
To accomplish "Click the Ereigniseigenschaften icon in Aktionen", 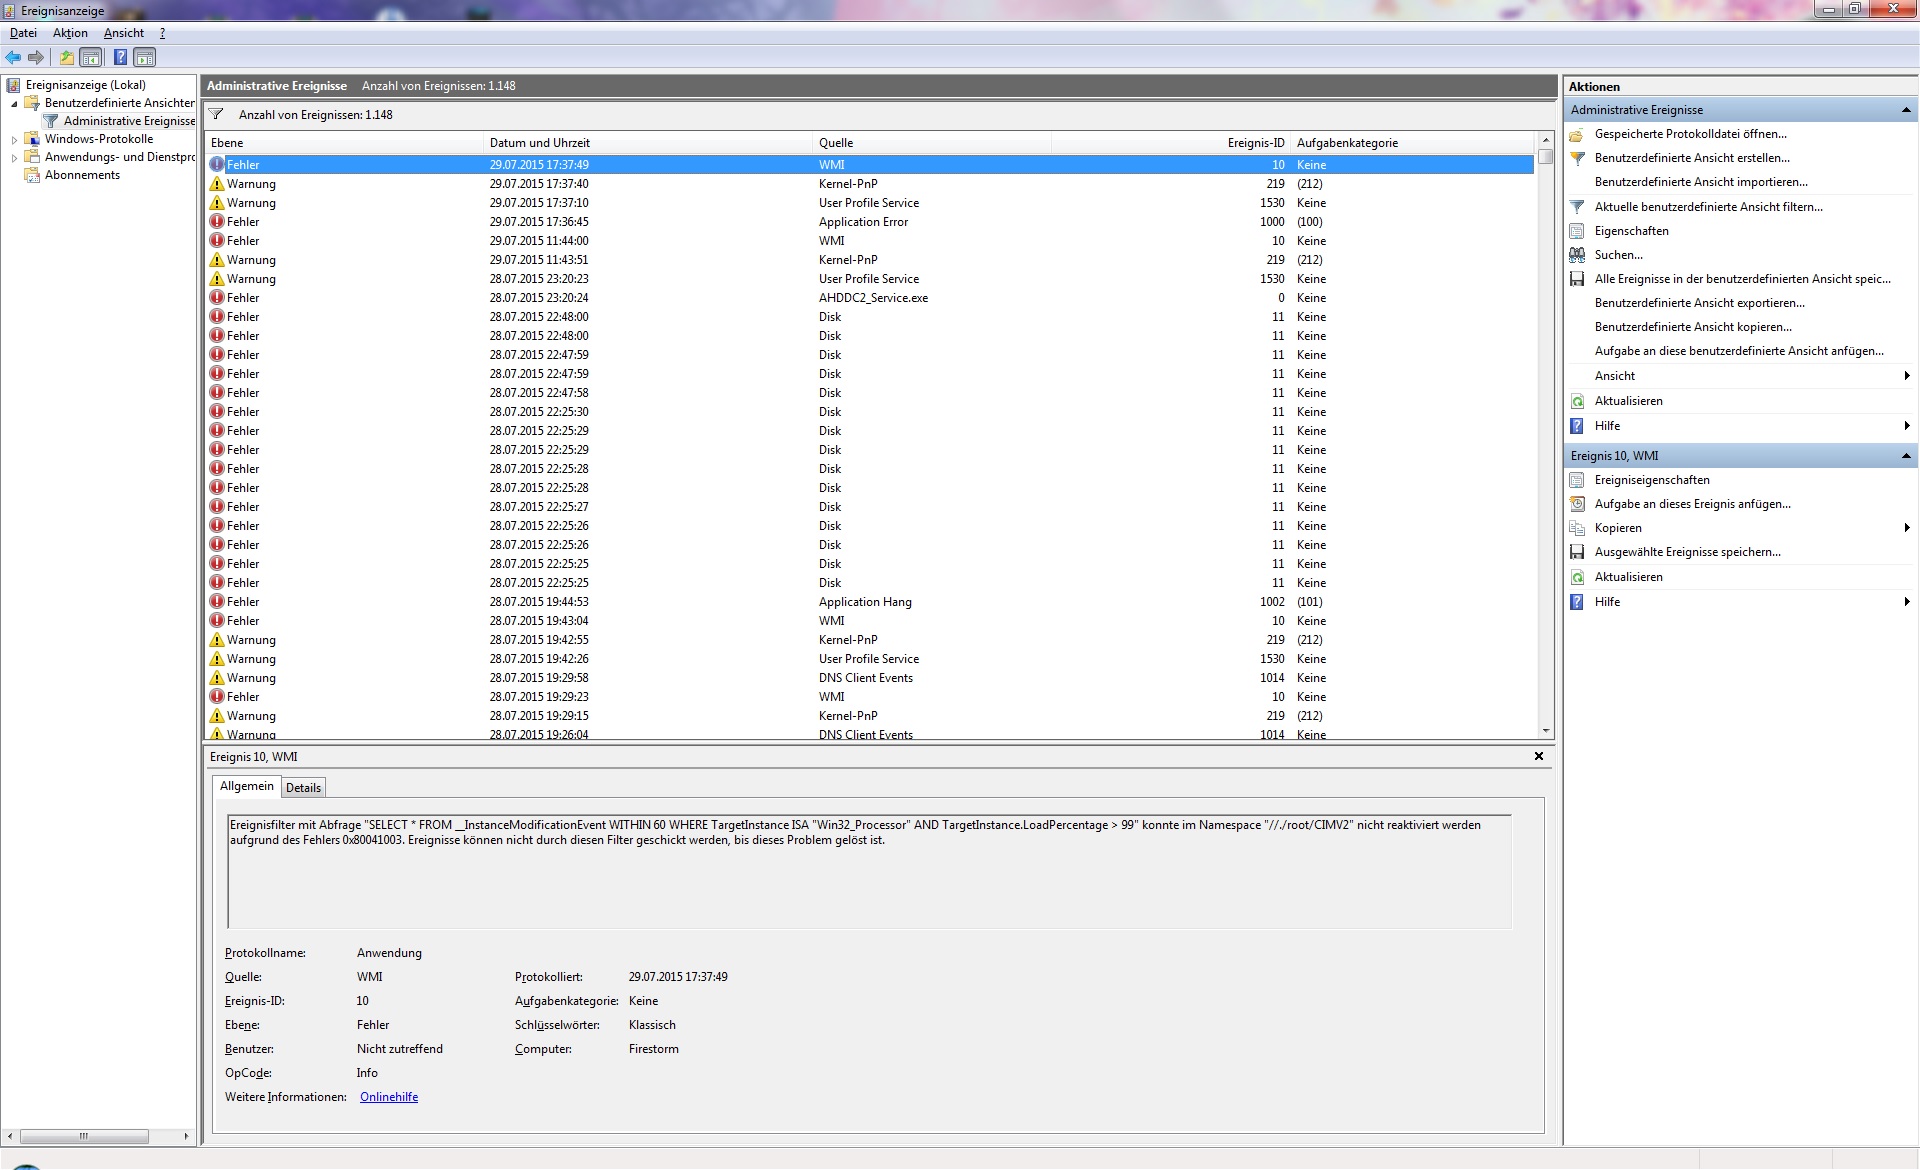I will coord(1577,480).
